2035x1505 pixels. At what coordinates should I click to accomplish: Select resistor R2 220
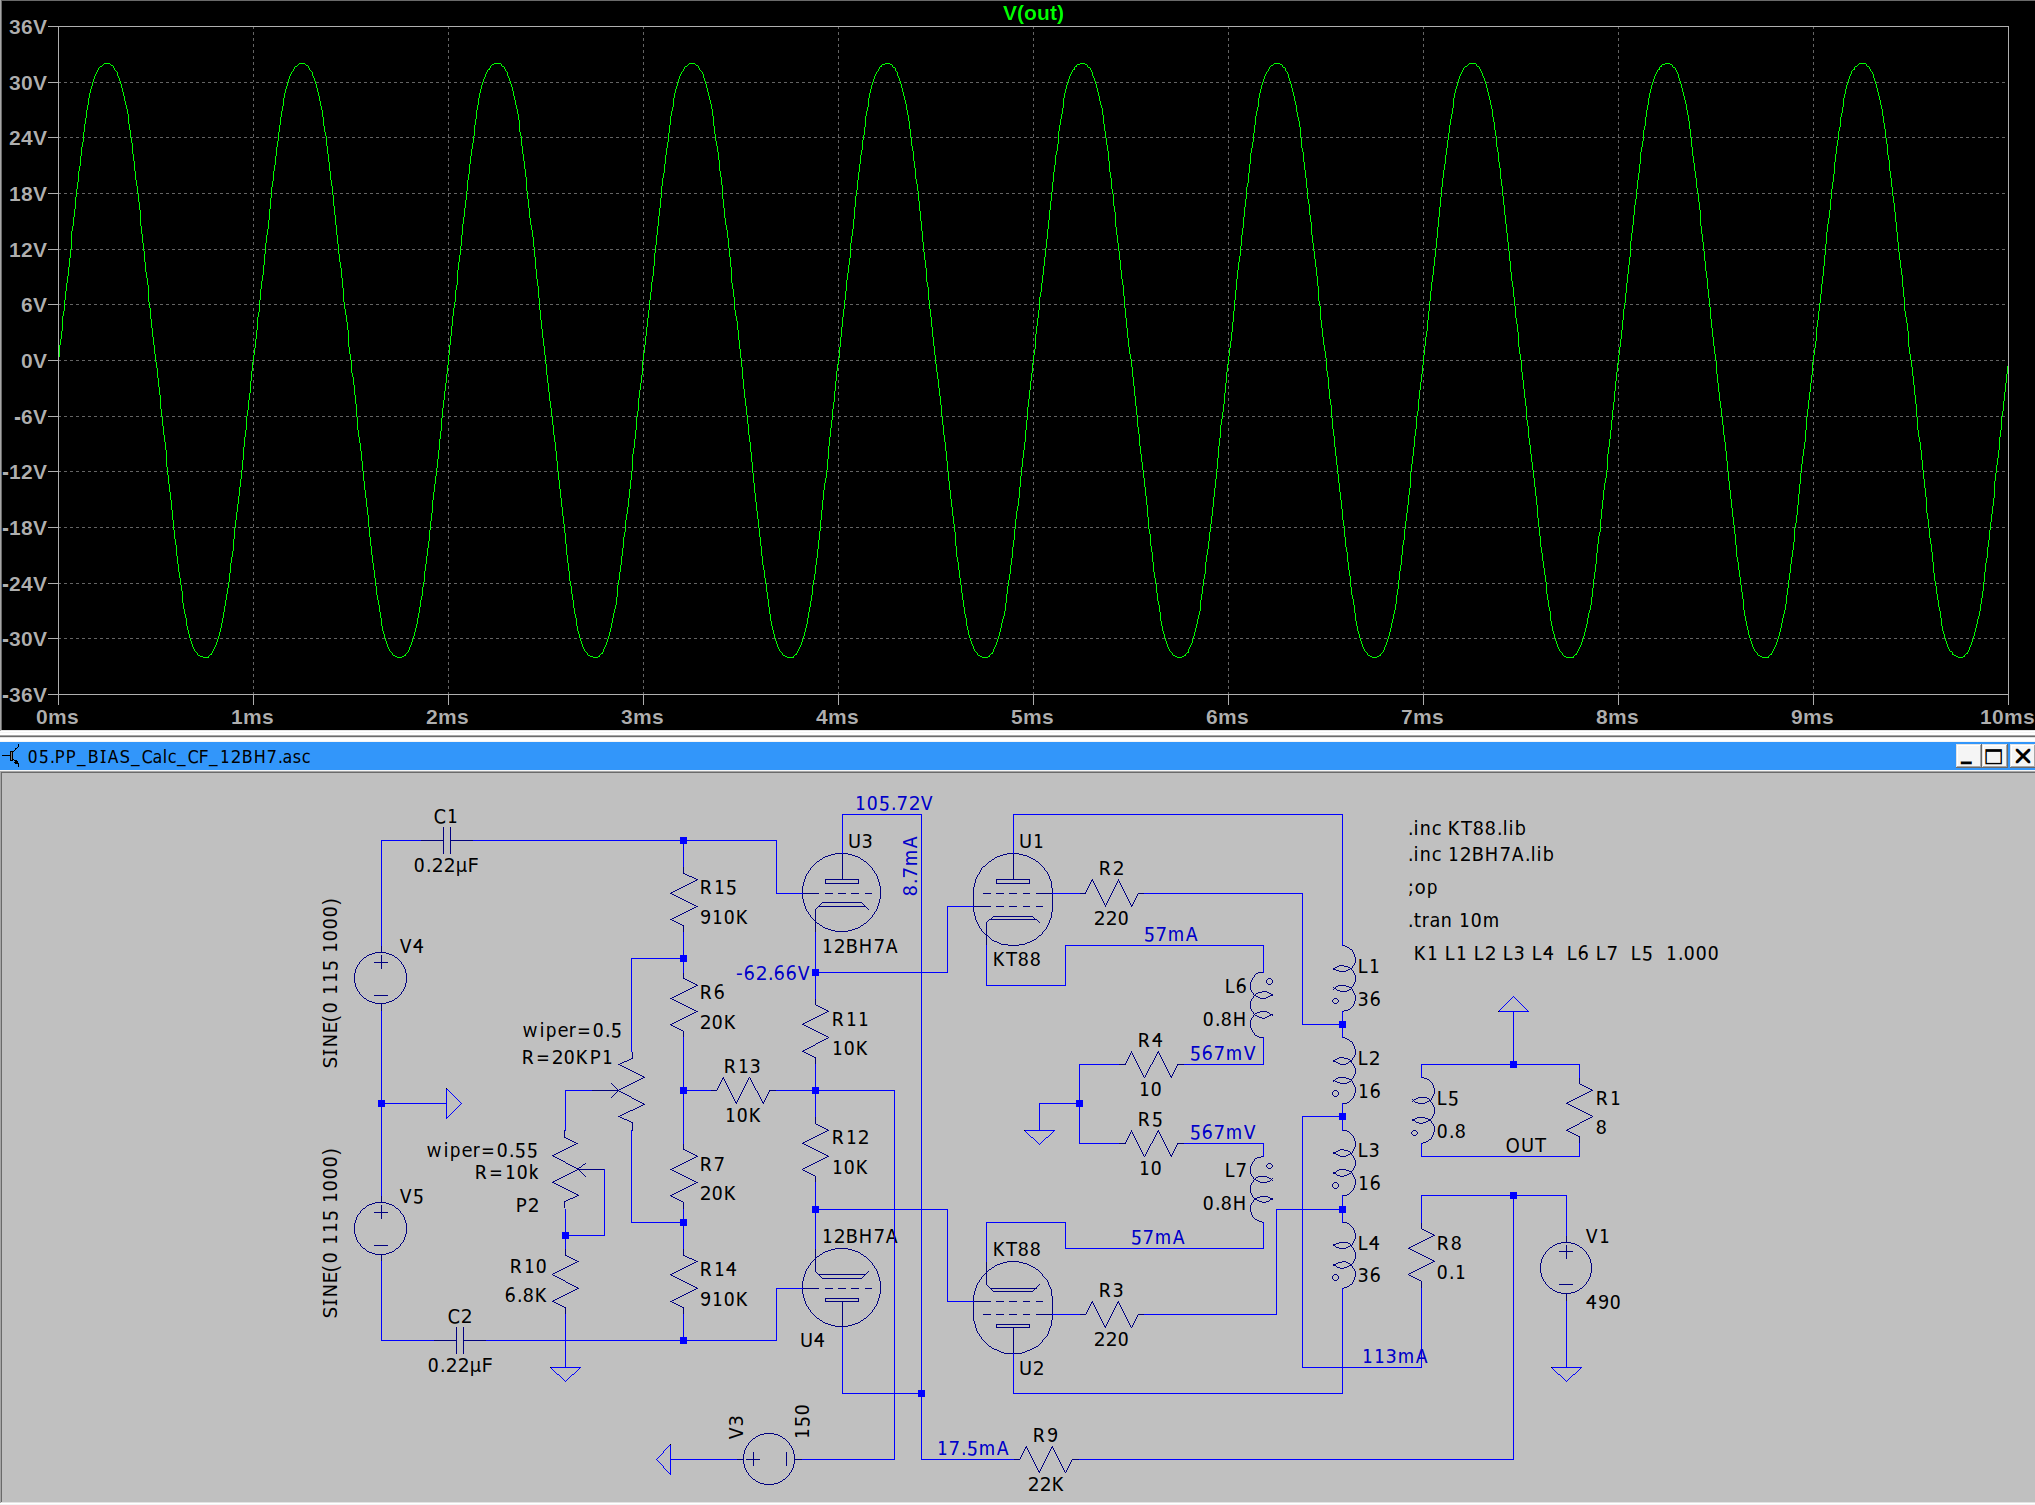pos(1111,893)
